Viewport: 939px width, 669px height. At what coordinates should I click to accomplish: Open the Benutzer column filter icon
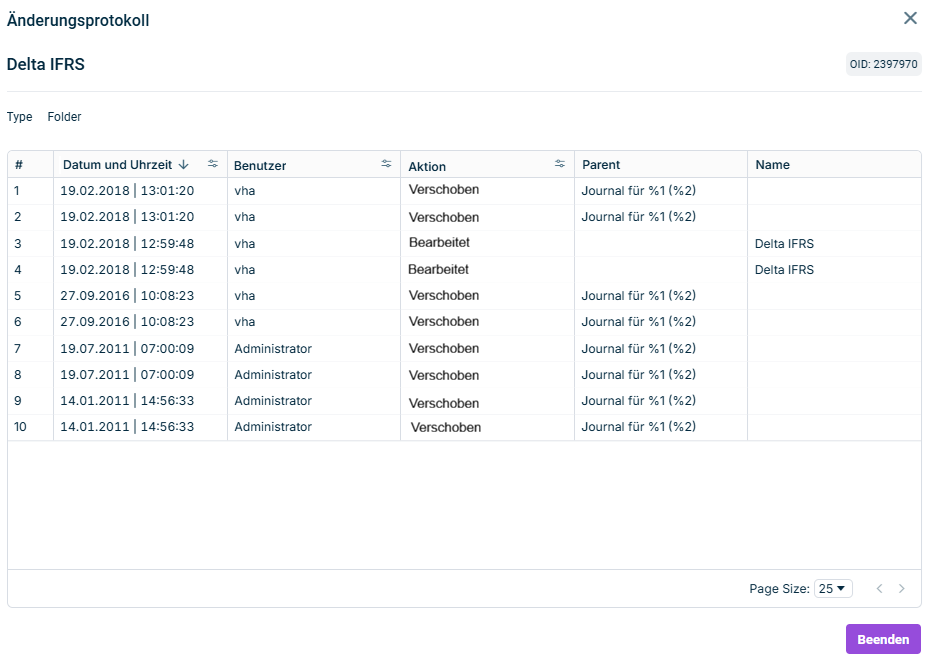(x=386, y=164)
